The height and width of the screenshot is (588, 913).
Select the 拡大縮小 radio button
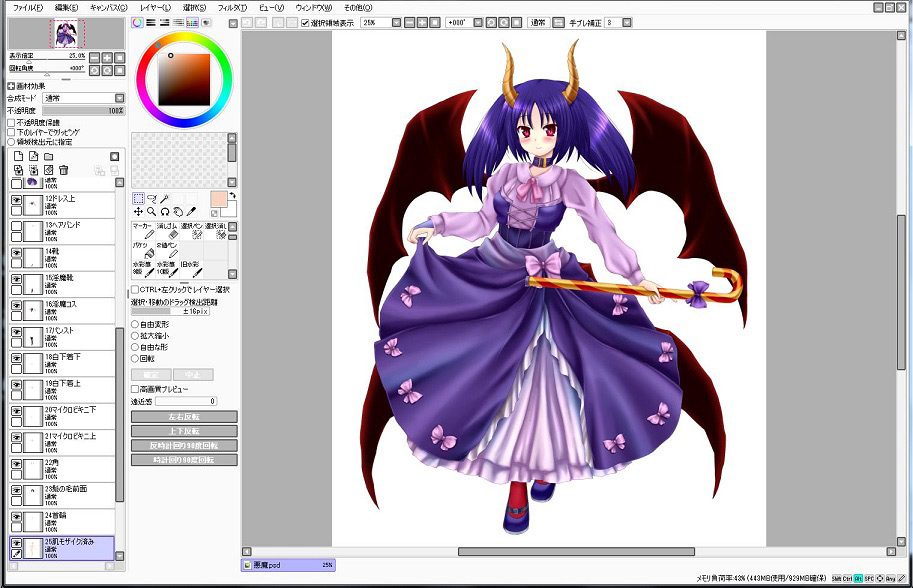(136, 336)
